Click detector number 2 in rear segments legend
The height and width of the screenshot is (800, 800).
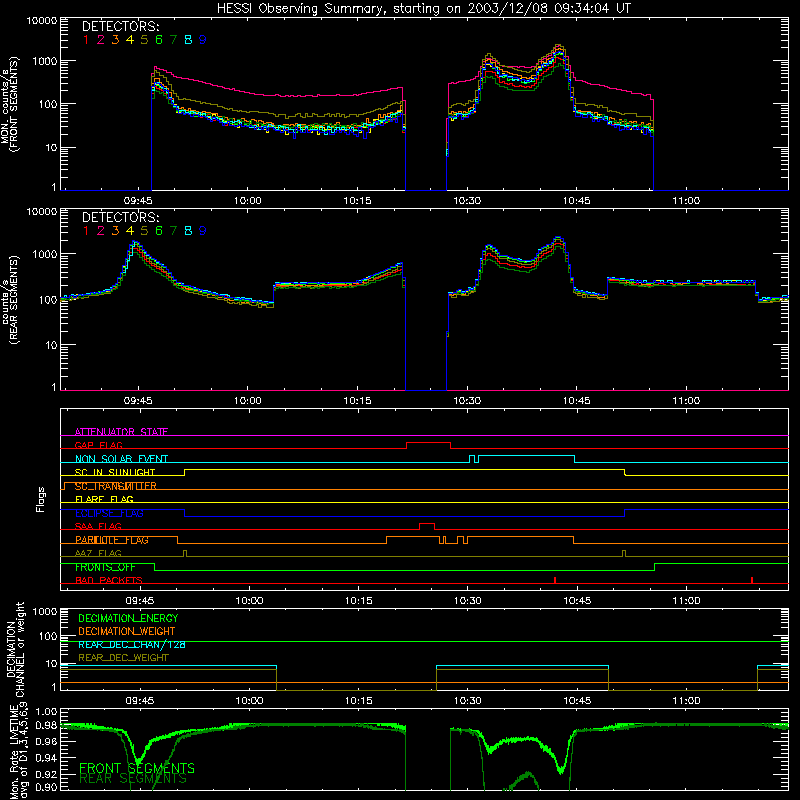(x=101, y=231)
